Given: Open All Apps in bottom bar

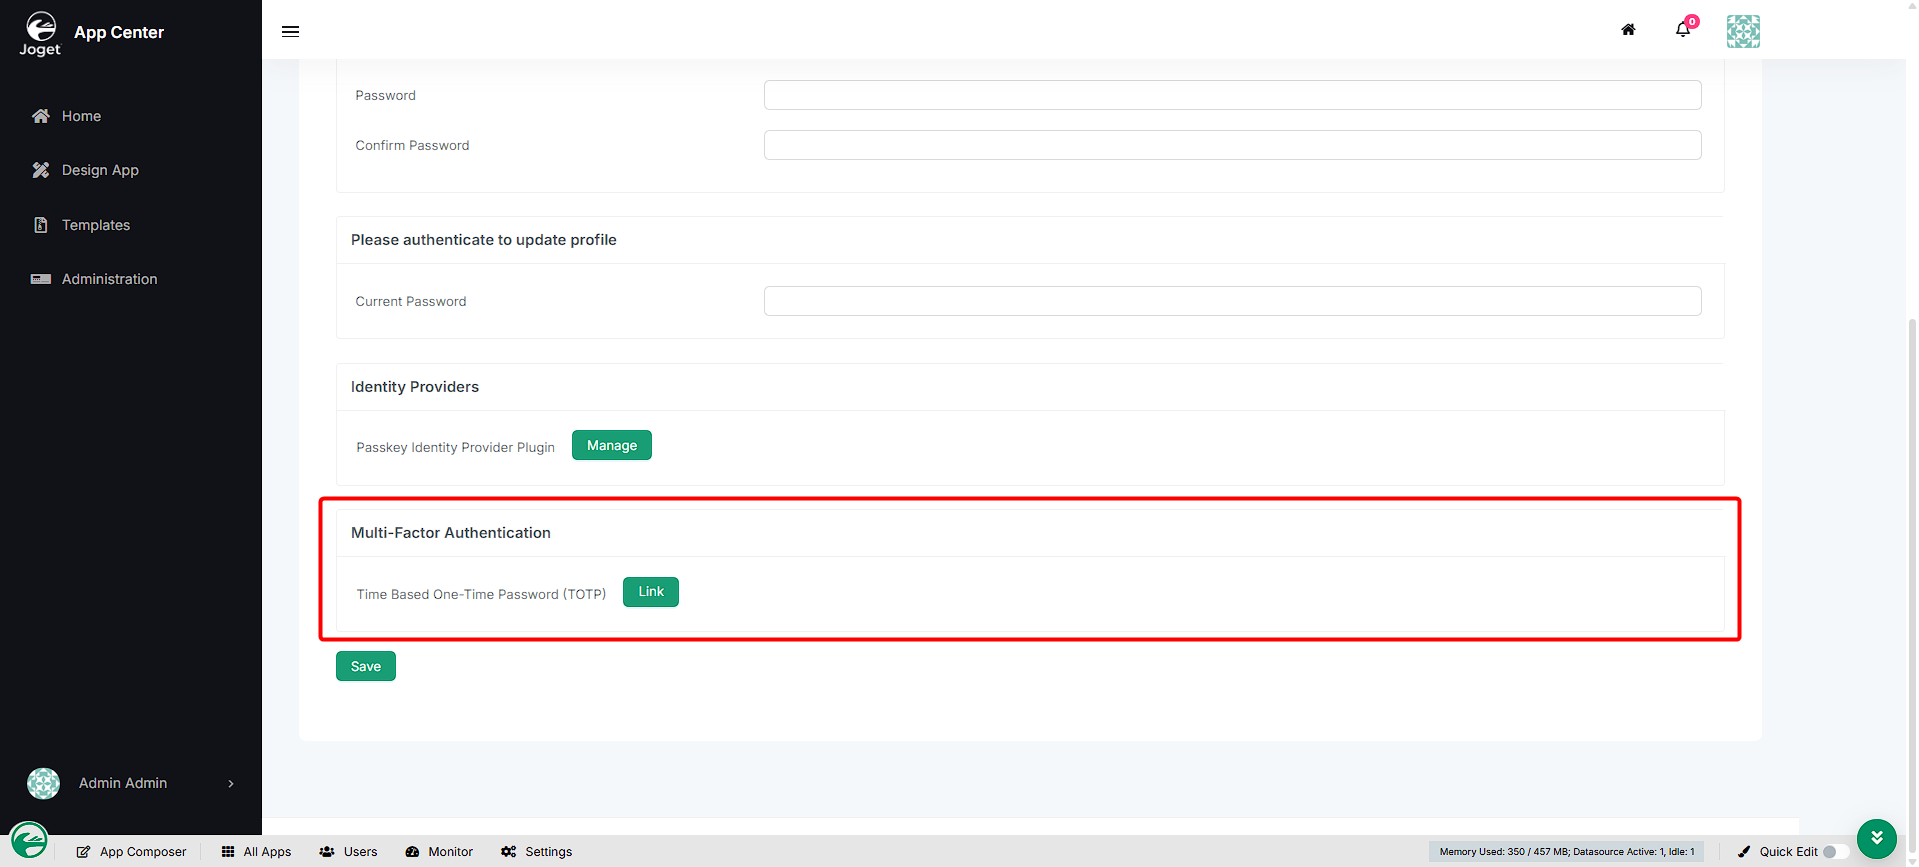Looking at the screenshot, I should (x=256, y=852).
